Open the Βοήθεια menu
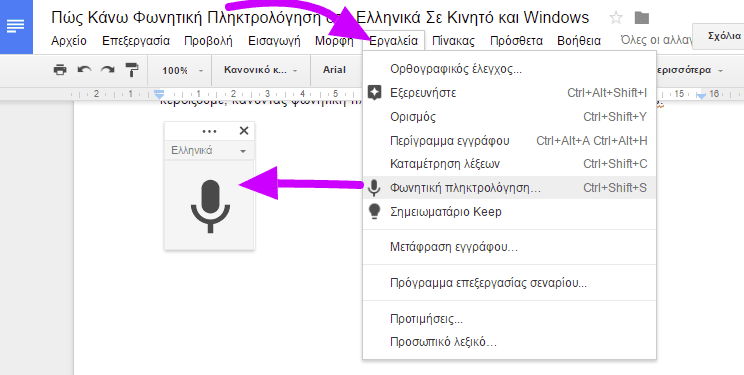 pyautogui.click(x=579, y=41)
